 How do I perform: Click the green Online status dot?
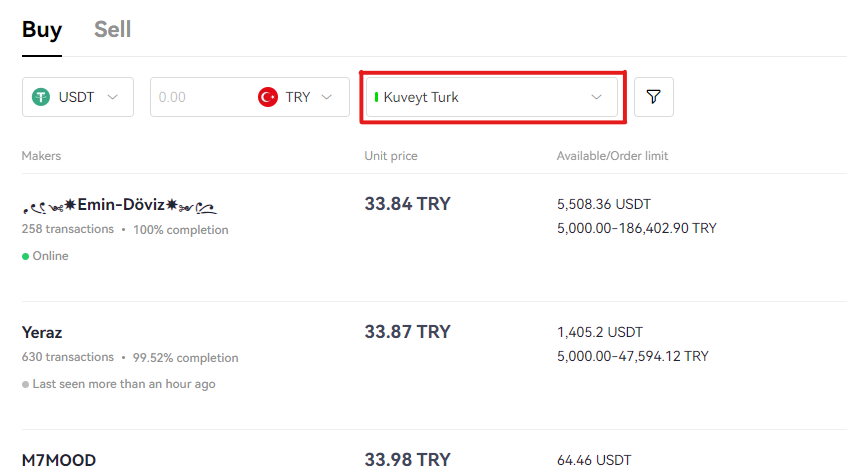pos(25,256)
